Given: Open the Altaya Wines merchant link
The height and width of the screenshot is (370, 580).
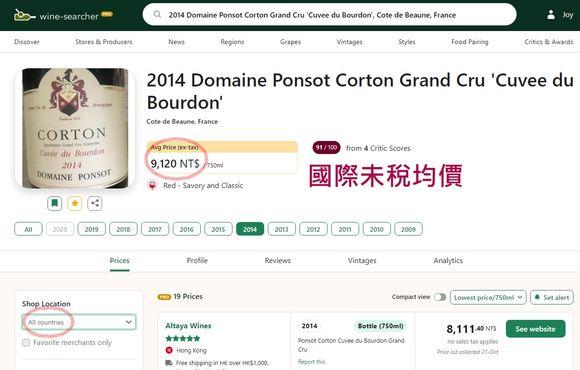Looking at the screenshot, I should 188,326.
